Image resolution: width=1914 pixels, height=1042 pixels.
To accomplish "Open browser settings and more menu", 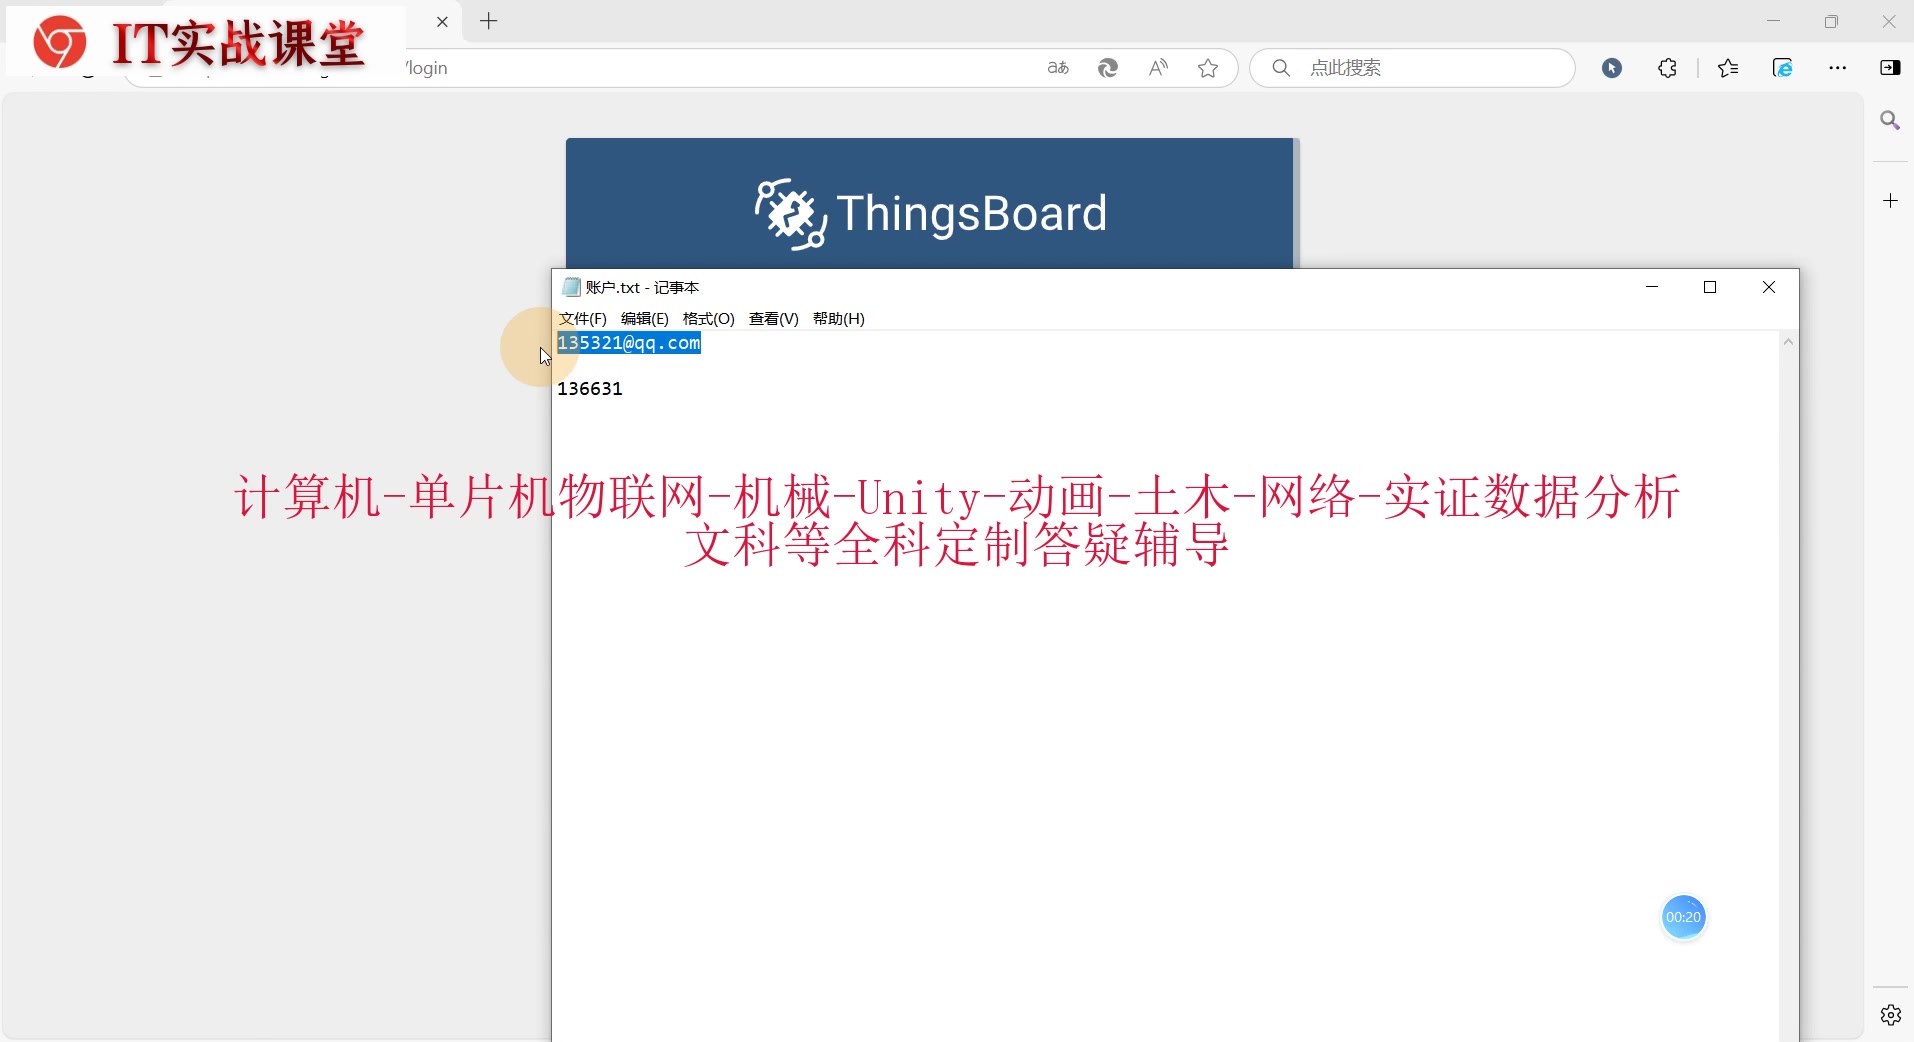I will [x=1838, y=68].
